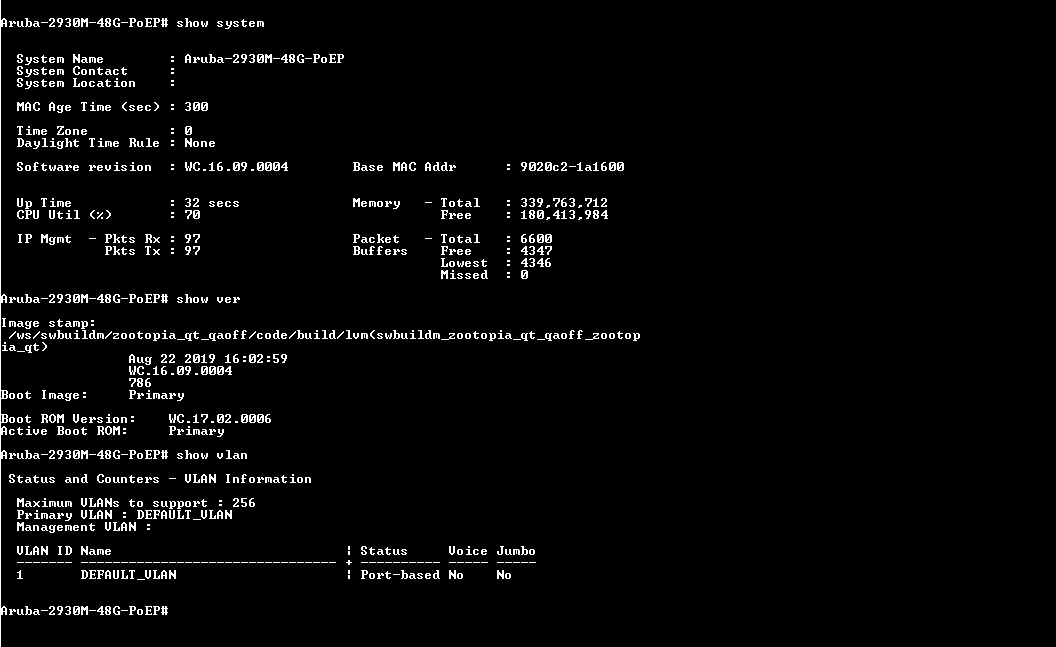The width and height of the screenshot is (1056, 647).
Task: Select Memory Total value 339,763,712
Action: tap(564, 203)
